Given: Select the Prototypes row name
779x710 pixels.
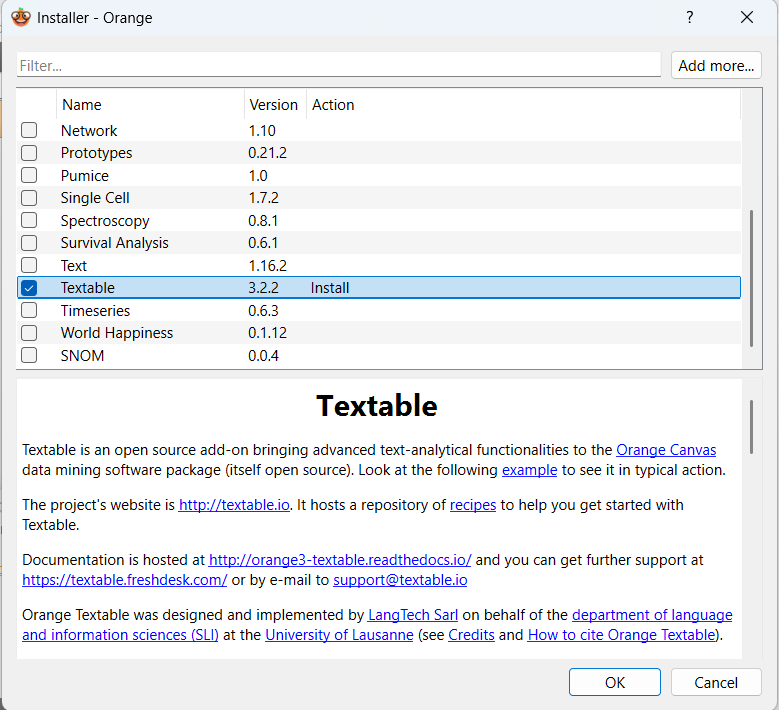Looking at the screenshot, I should (96, 153).
